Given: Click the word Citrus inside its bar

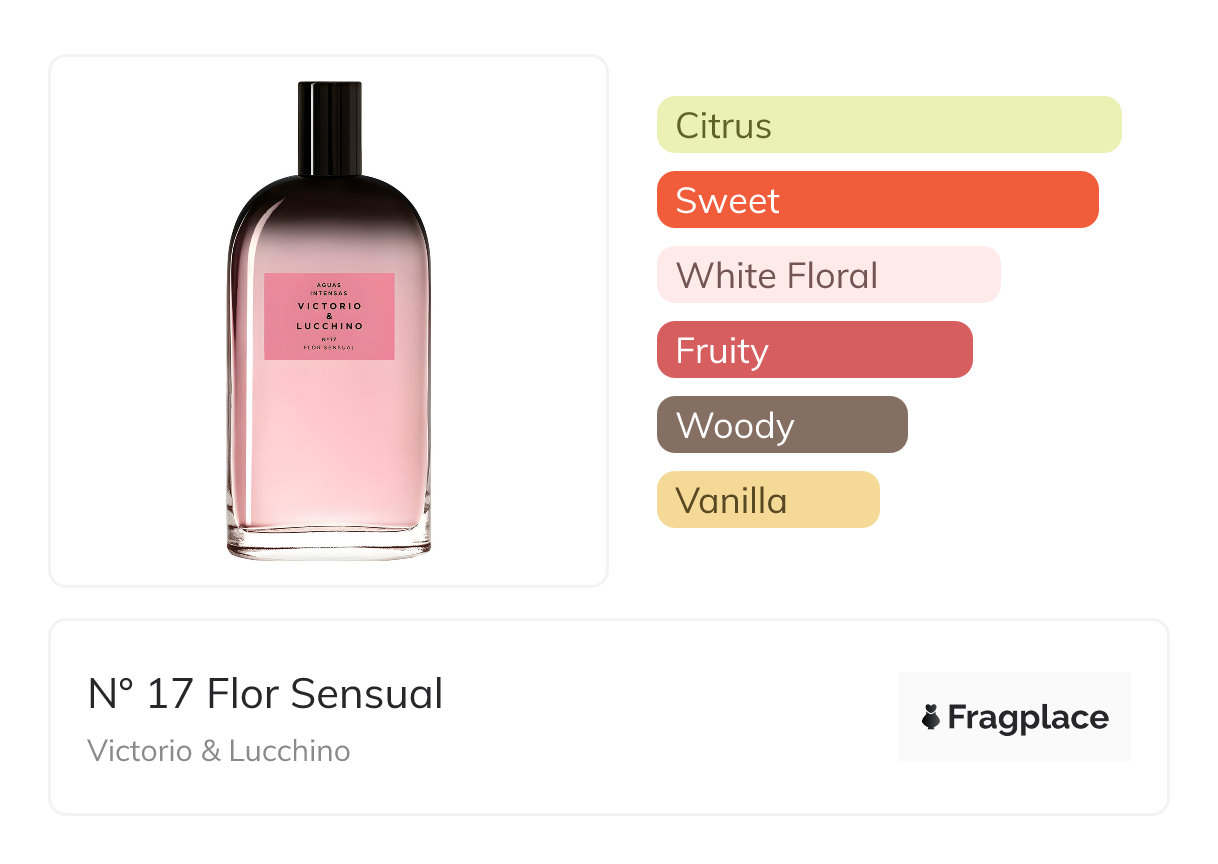Looking at the screenshot, I should click(723, 126).
